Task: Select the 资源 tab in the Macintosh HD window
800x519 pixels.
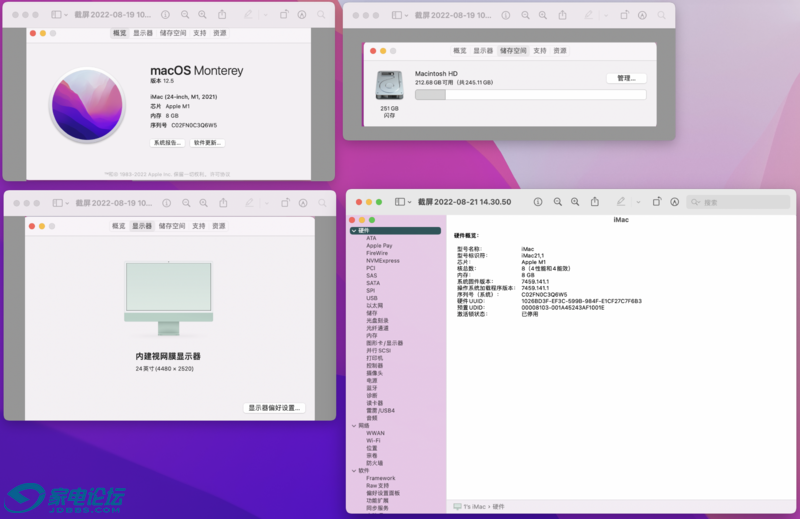Action: 560,51
